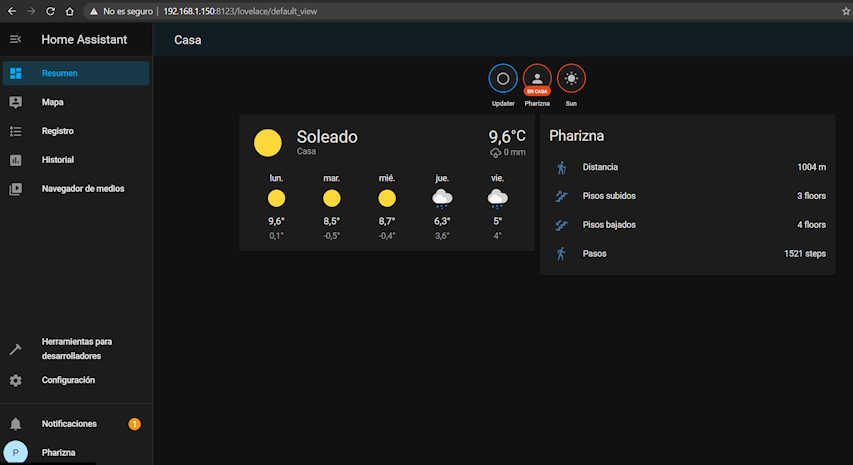853x465 pixels.
Task: Open the Updater badge
Action: (x=503, y=79)
